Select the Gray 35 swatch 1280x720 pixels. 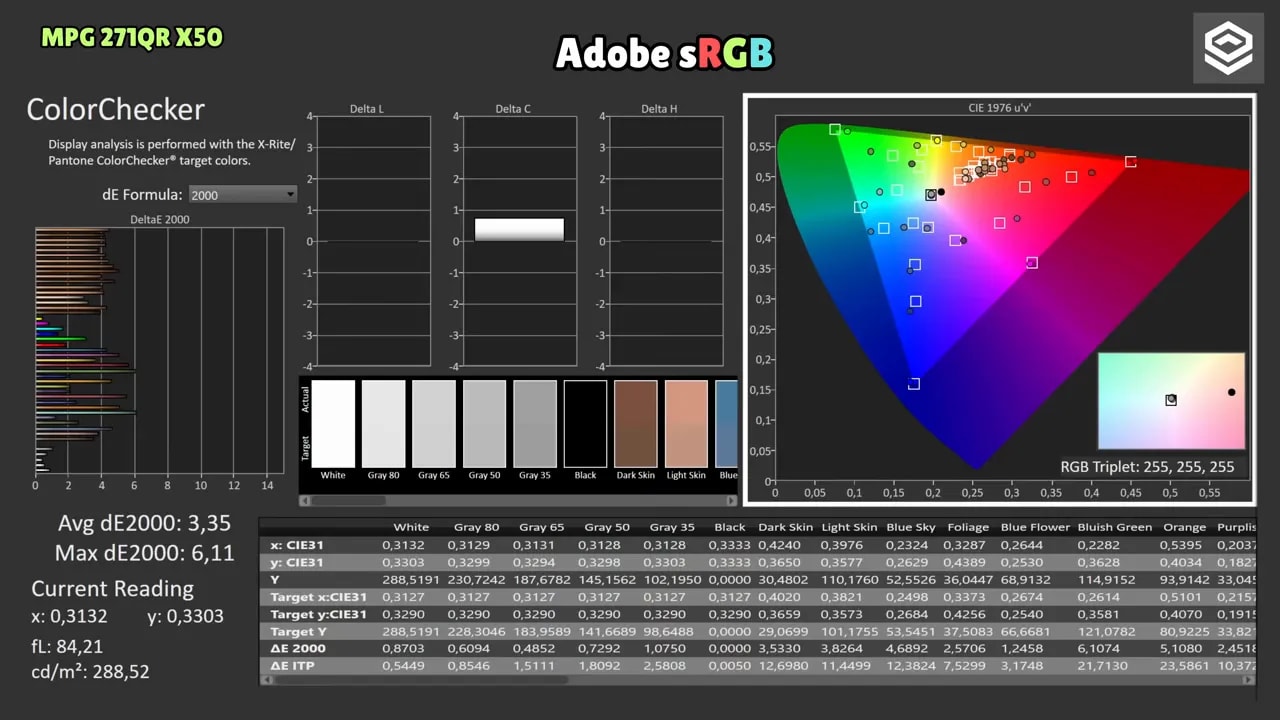pyautogui.click(x=535, y=424)
